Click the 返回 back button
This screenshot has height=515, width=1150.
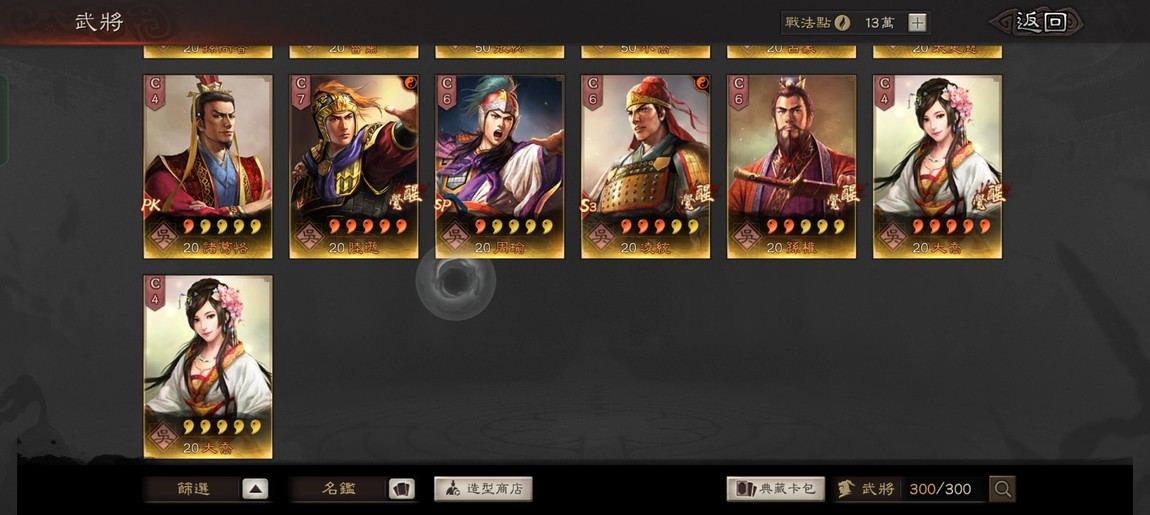coord(1037,22)
